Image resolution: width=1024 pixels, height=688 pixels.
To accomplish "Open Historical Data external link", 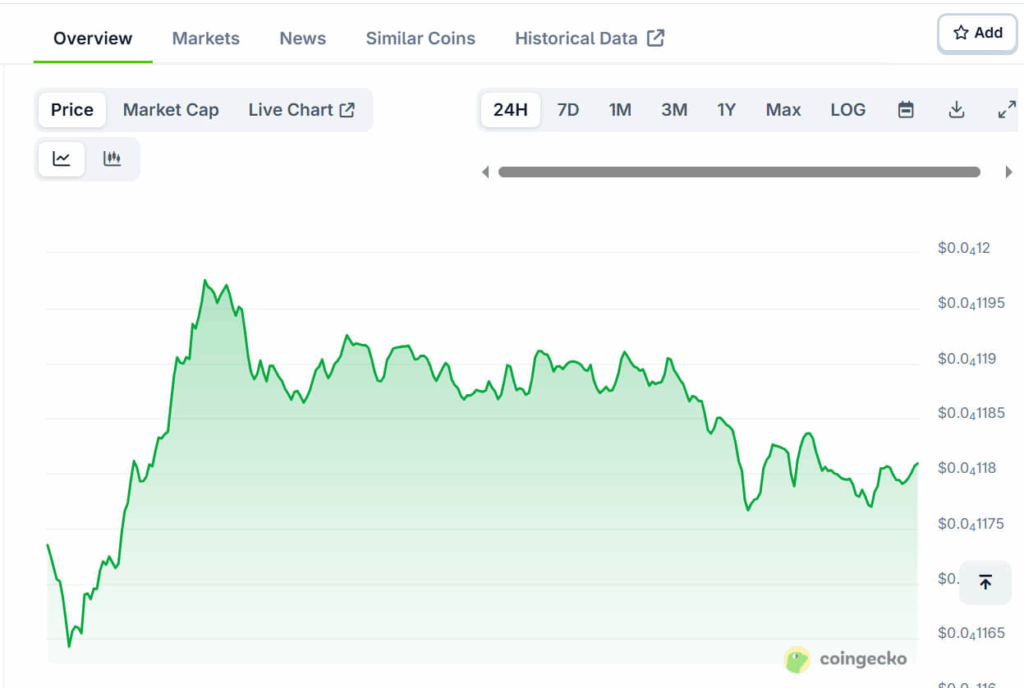I will (x=589, y=39).
